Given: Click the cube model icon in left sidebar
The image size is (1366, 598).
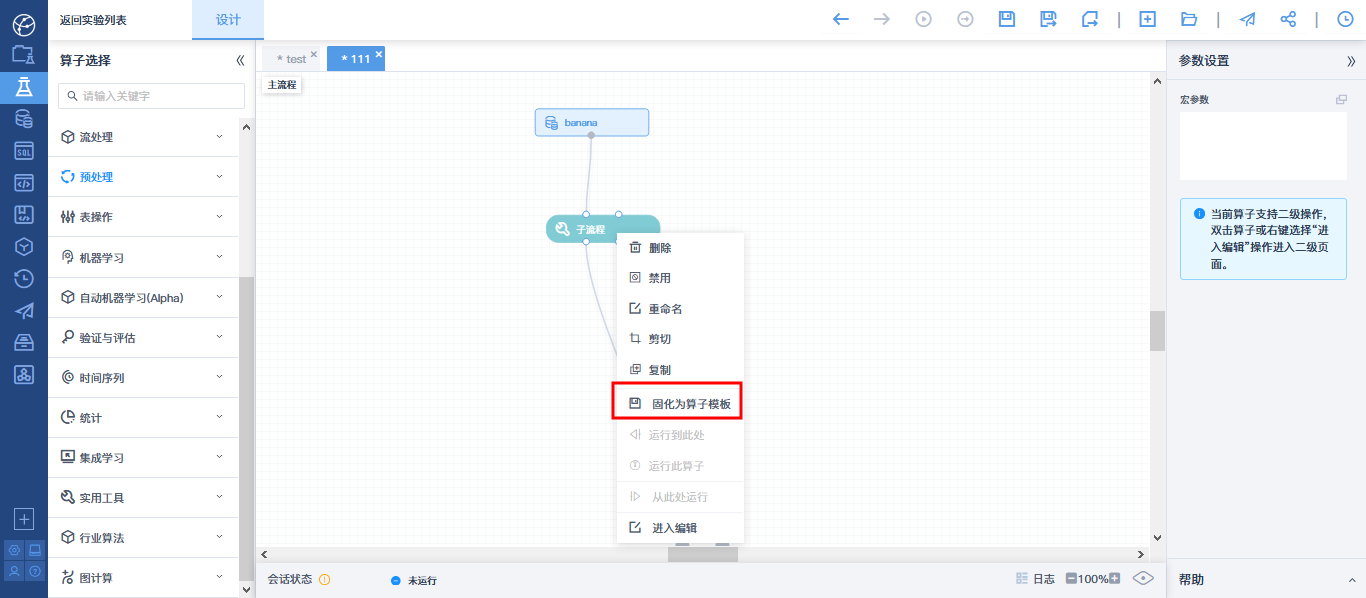Looking at the screenshot, I should click(24, 247).
